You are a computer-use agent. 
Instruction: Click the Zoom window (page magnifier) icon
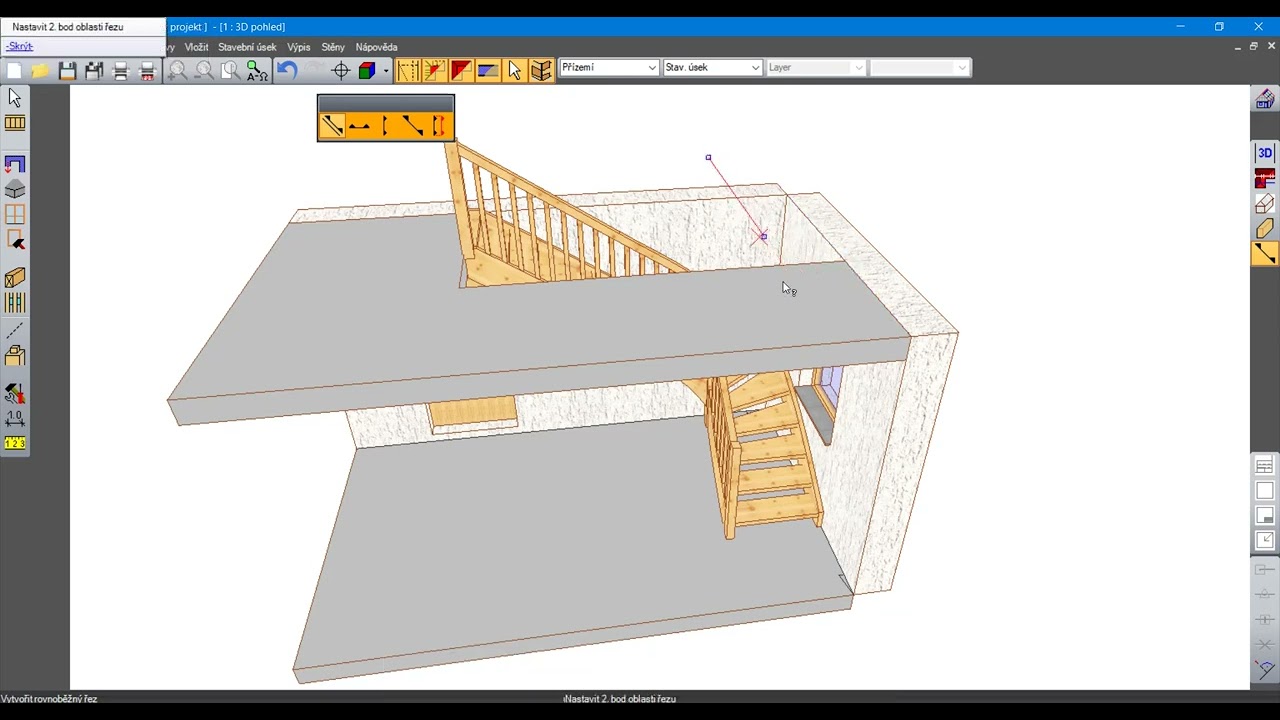point(230,70)
